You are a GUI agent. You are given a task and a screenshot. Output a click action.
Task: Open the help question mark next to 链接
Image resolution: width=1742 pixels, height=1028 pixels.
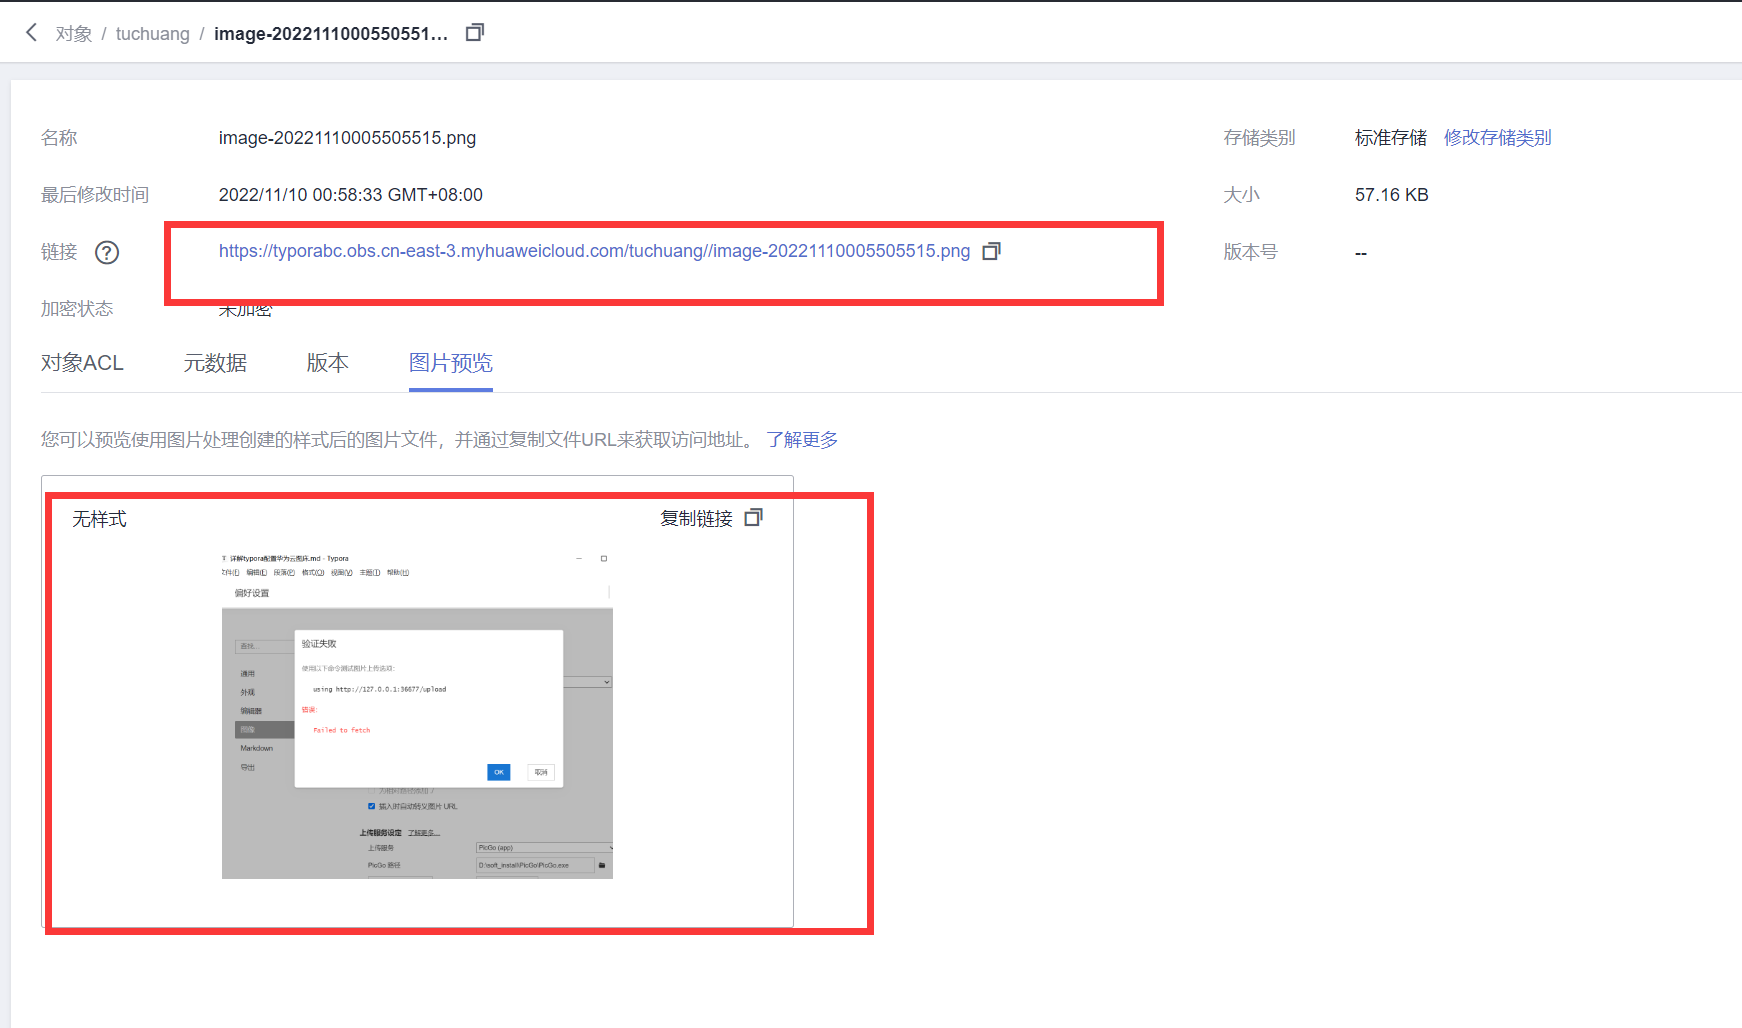coord(107,252)
